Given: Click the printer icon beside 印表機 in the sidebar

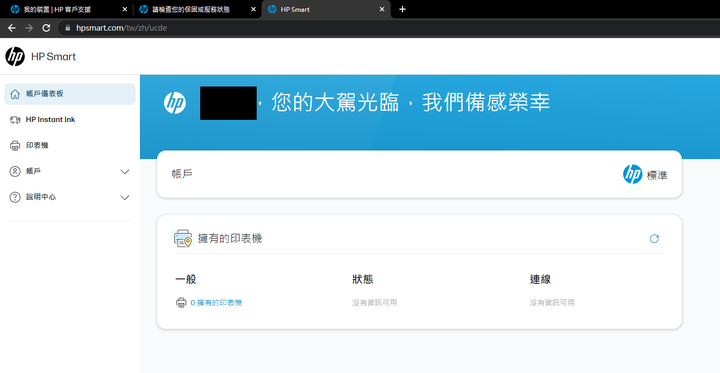Looking at the screenshot, I should pyautogui.click(x=15, y=146).
